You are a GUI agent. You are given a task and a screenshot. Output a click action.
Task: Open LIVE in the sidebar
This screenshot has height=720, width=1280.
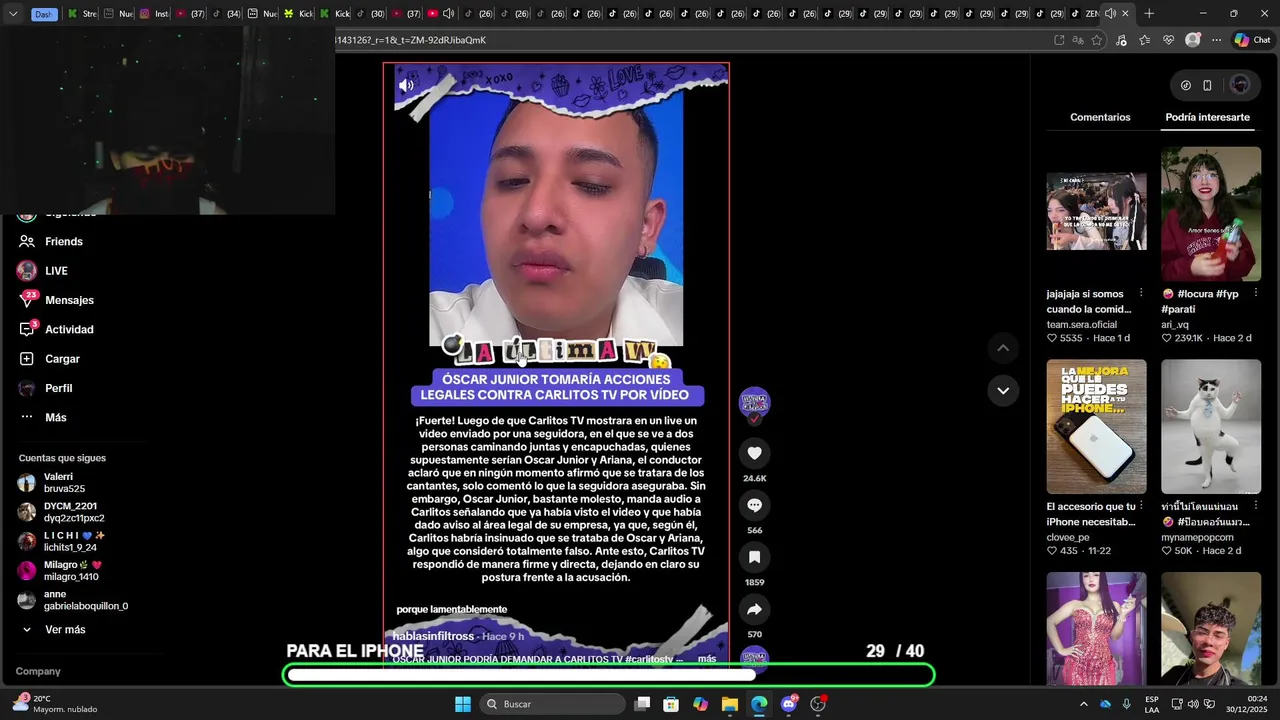[56, 271]
